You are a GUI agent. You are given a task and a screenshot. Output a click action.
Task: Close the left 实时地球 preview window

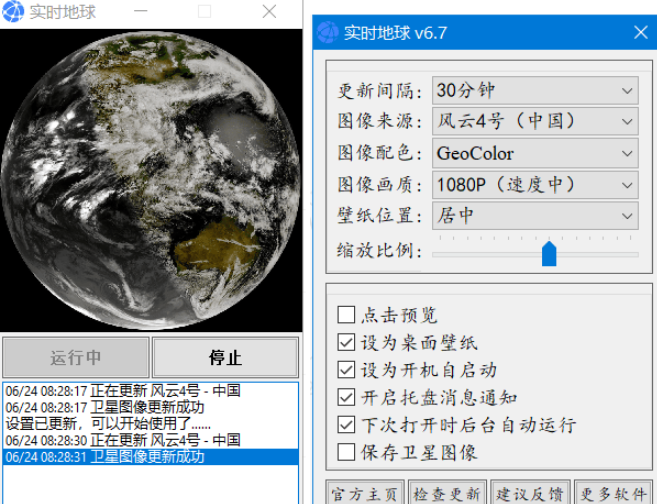tap(269, 12)
